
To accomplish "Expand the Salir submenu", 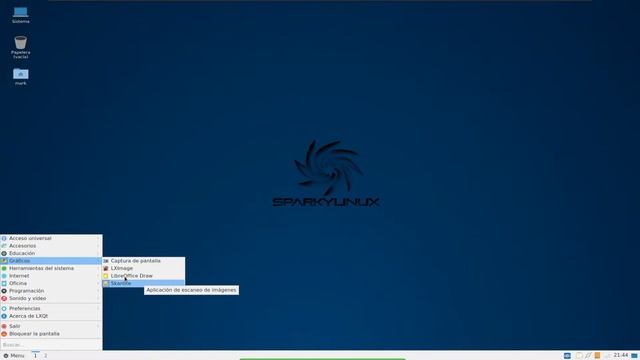I will pos(51,326).
